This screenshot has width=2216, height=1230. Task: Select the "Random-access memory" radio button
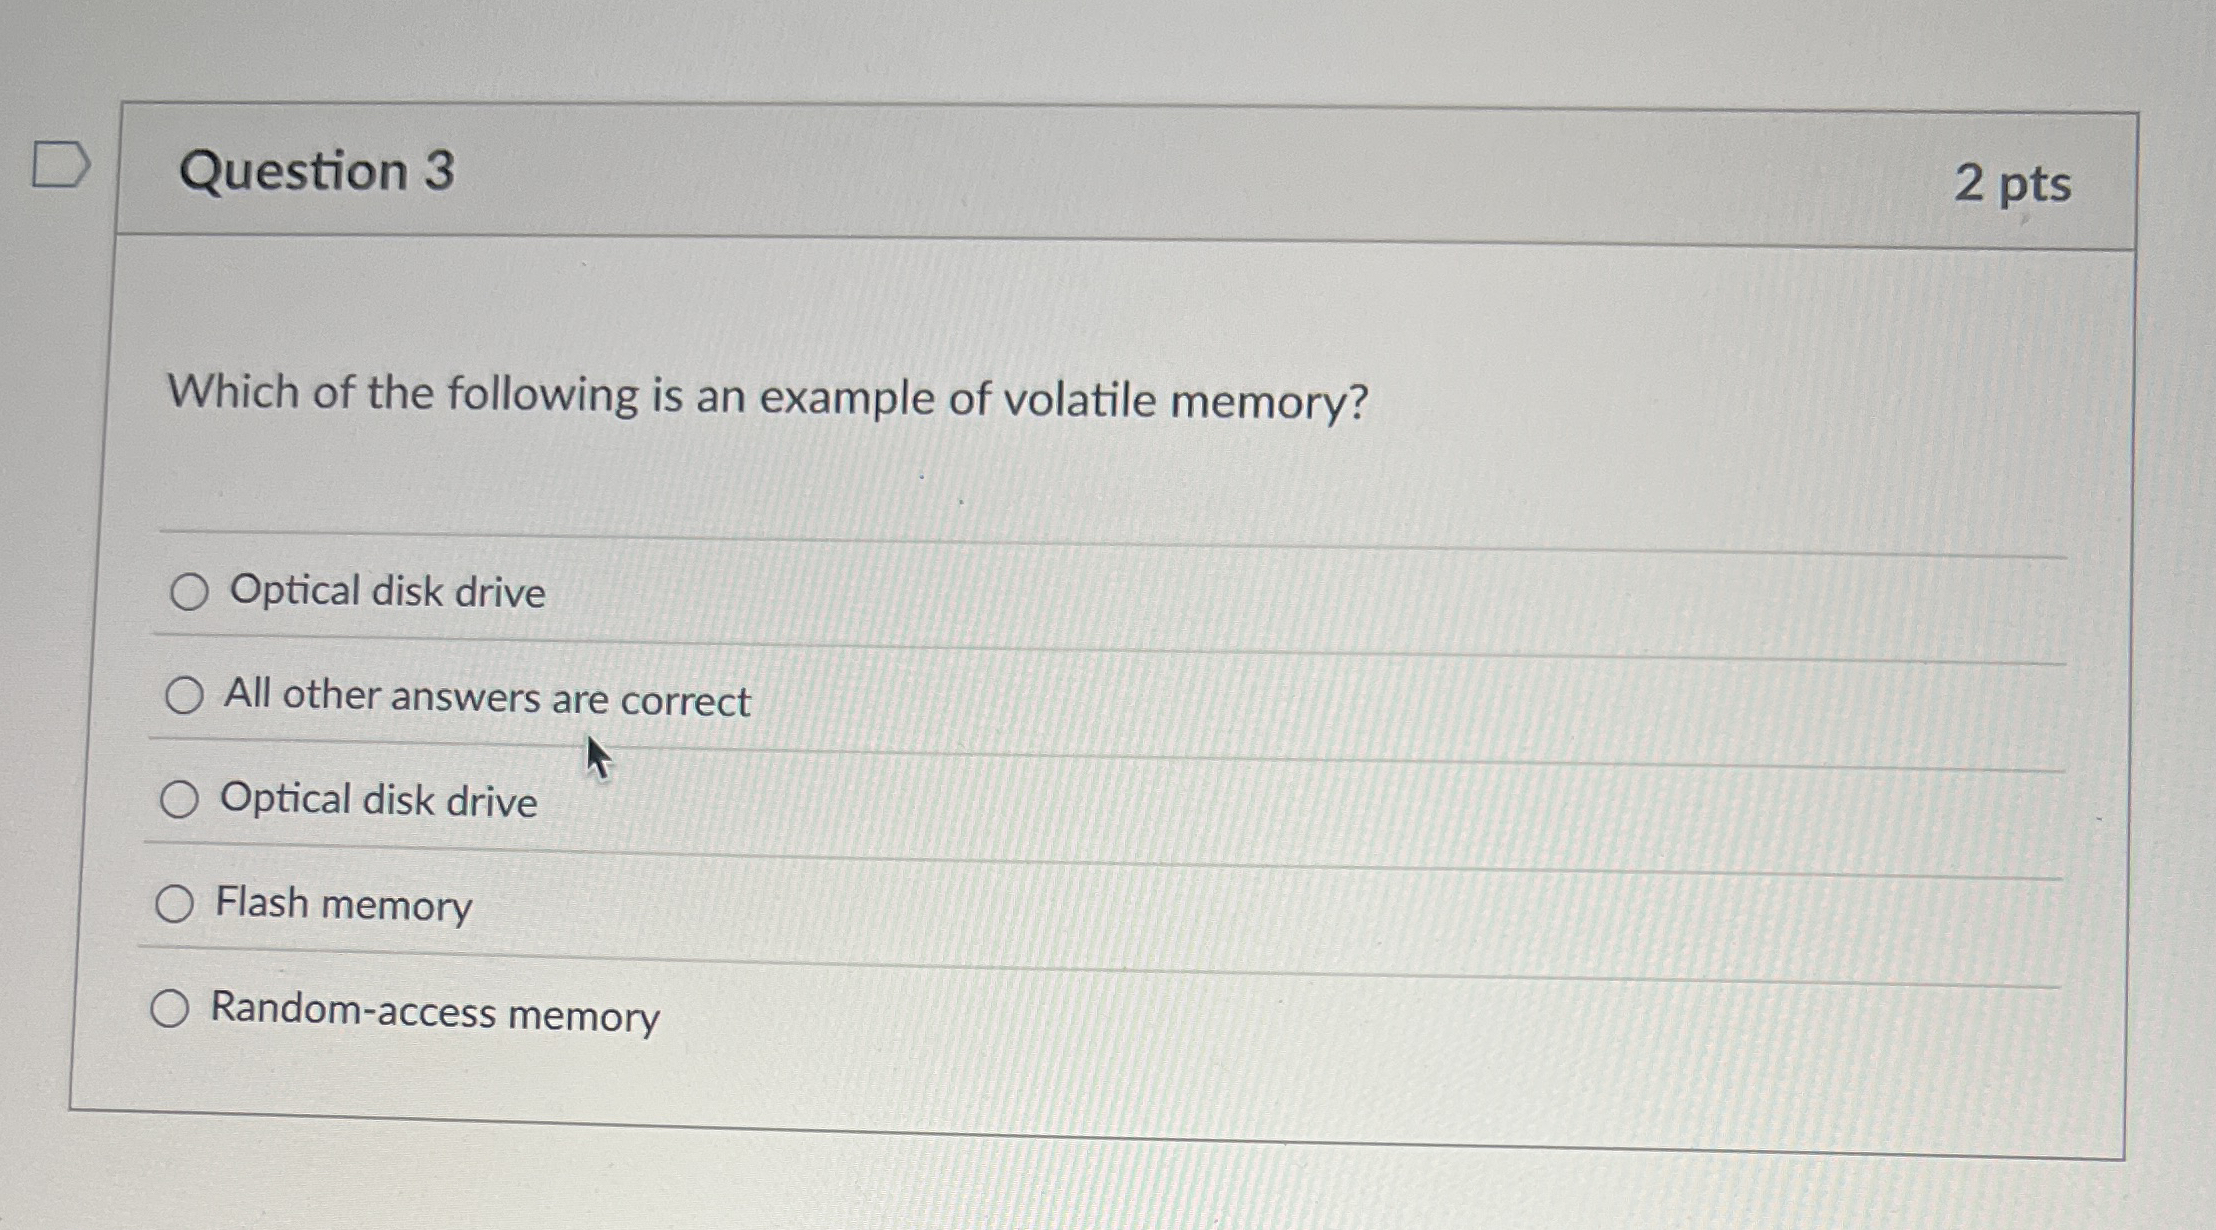(x=170, y=1010)
